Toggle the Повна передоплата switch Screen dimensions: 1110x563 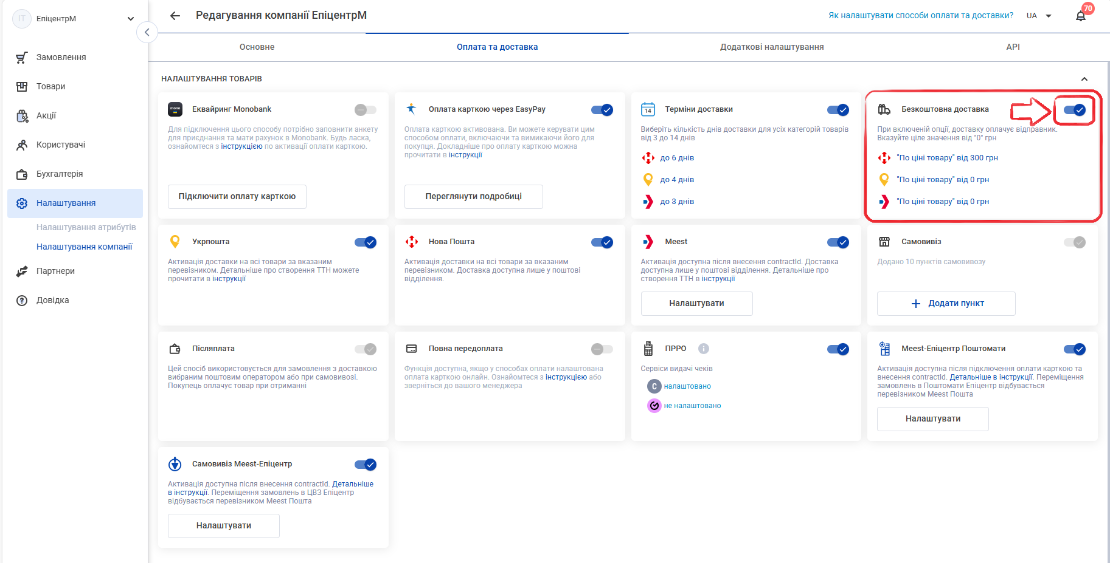click(602, 349)
